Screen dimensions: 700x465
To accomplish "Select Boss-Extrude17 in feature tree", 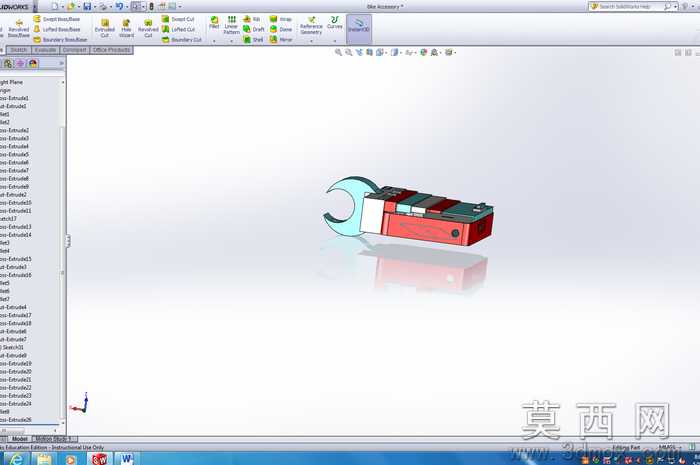I will point(15,315).
